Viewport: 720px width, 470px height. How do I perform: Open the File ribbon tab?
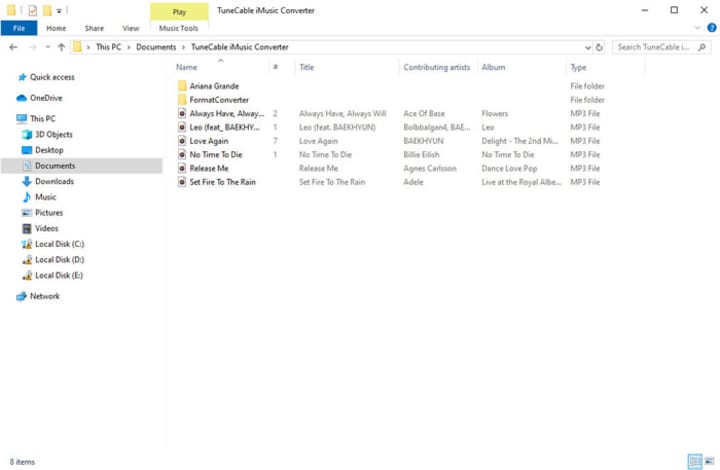pos(19,28)
